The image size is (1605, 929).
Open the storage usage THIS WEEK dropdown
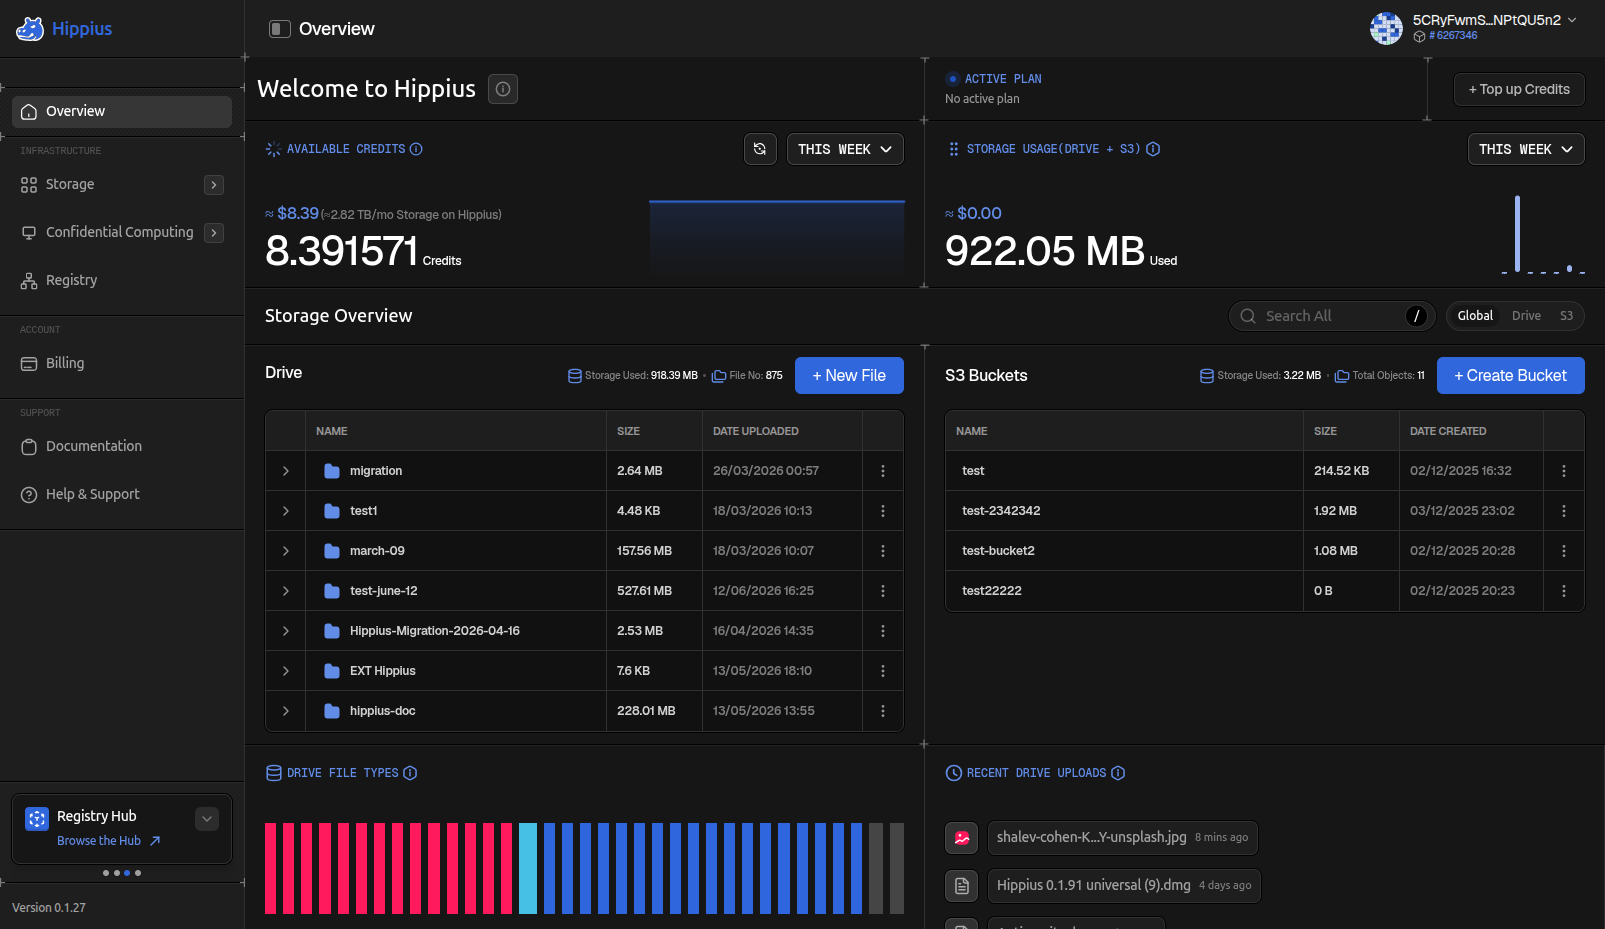1526,149
